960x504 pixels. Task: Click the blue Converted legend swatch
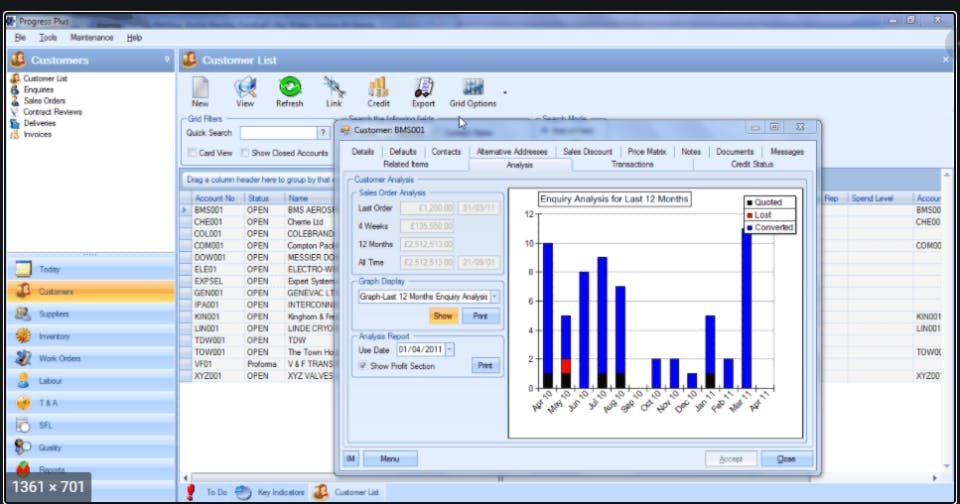(x=749, y=228)
